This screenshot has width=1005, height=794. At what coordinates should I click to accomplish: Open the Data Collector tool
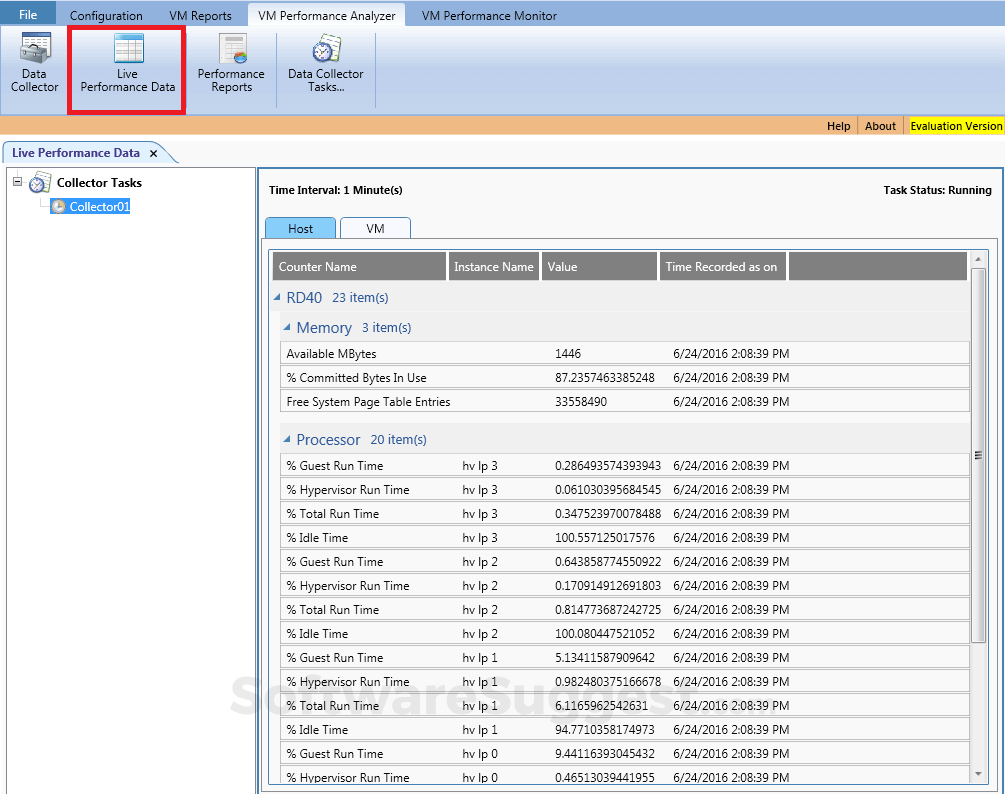point(33,65)
